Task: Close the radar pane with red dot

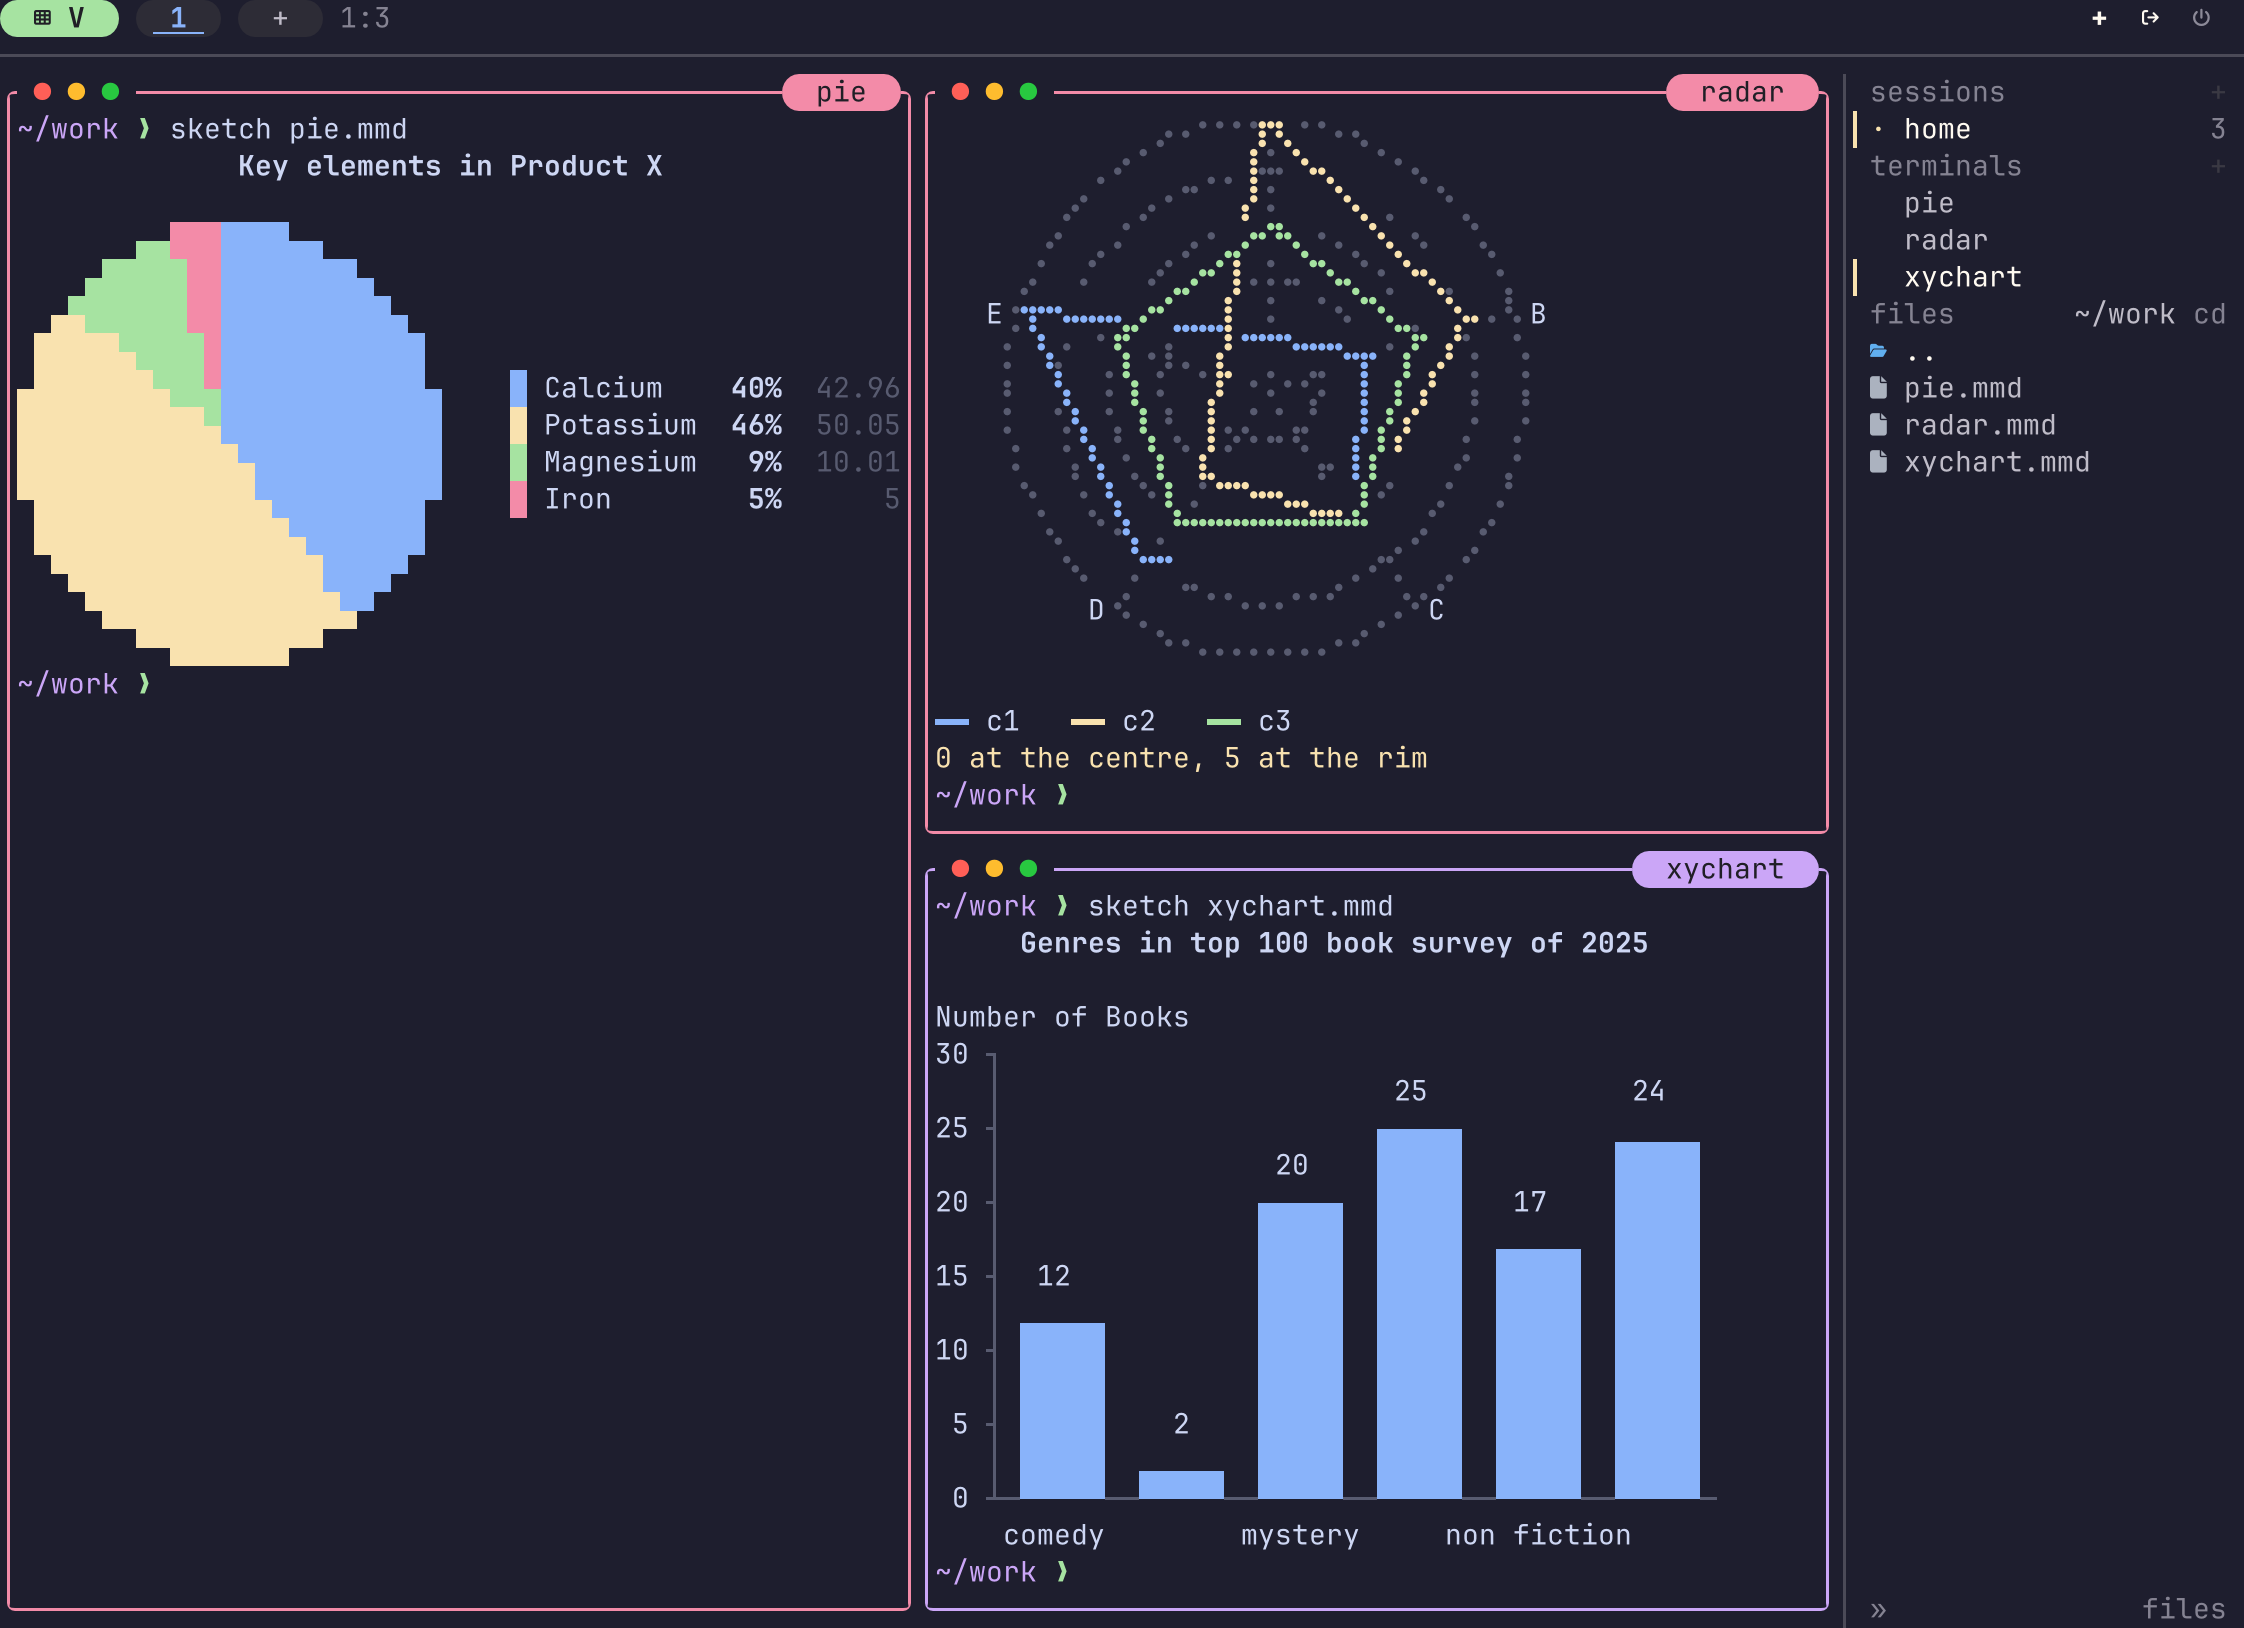Action: (960, 92)
